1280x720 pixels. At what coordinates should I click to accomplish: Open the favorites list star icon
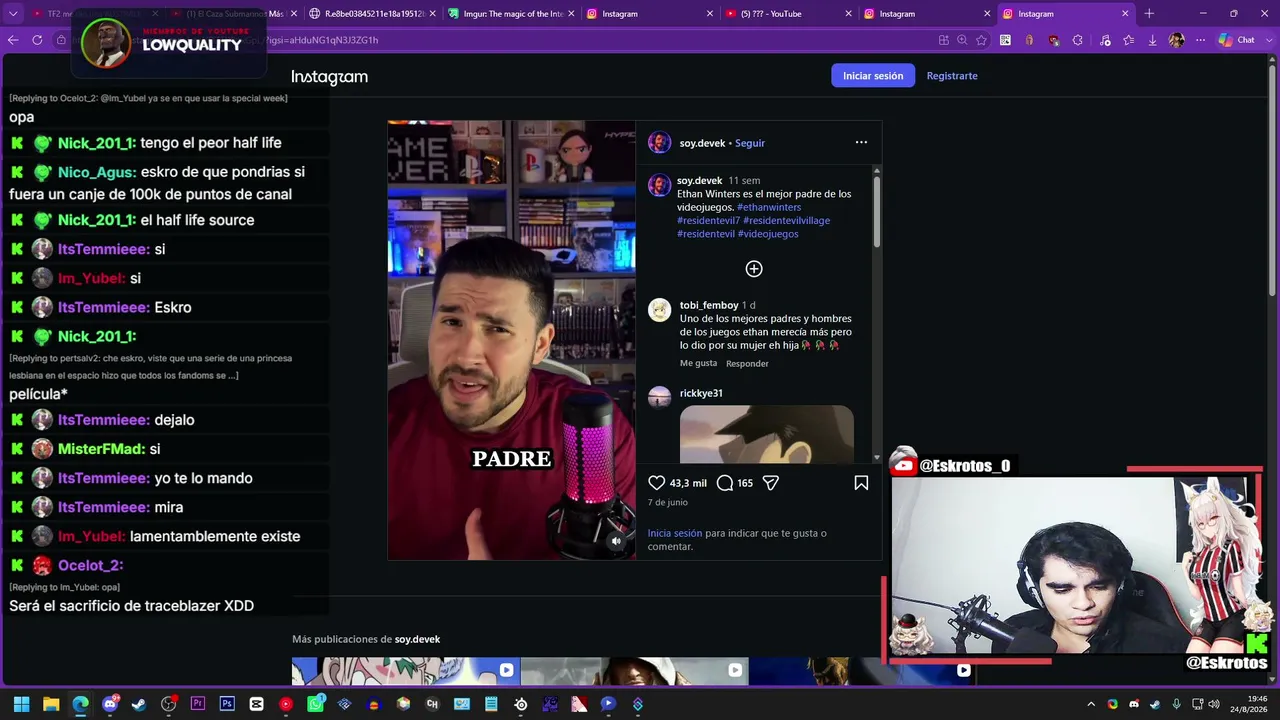pyautogui.click(x=1129, y=40)
